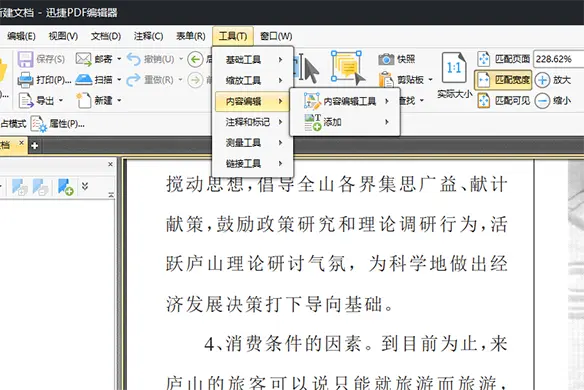
Task: Click the add bookmark icon with green plus
Action: tap(66, 187)
